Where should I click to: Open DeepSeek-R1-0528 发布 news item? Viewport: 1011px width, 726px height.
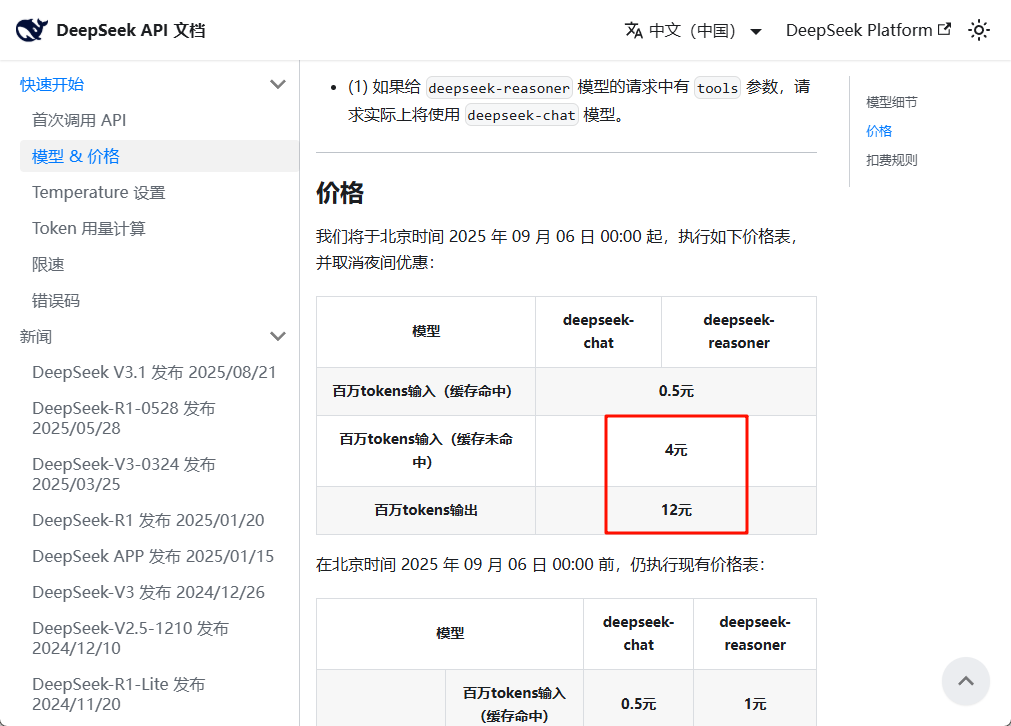124,418
